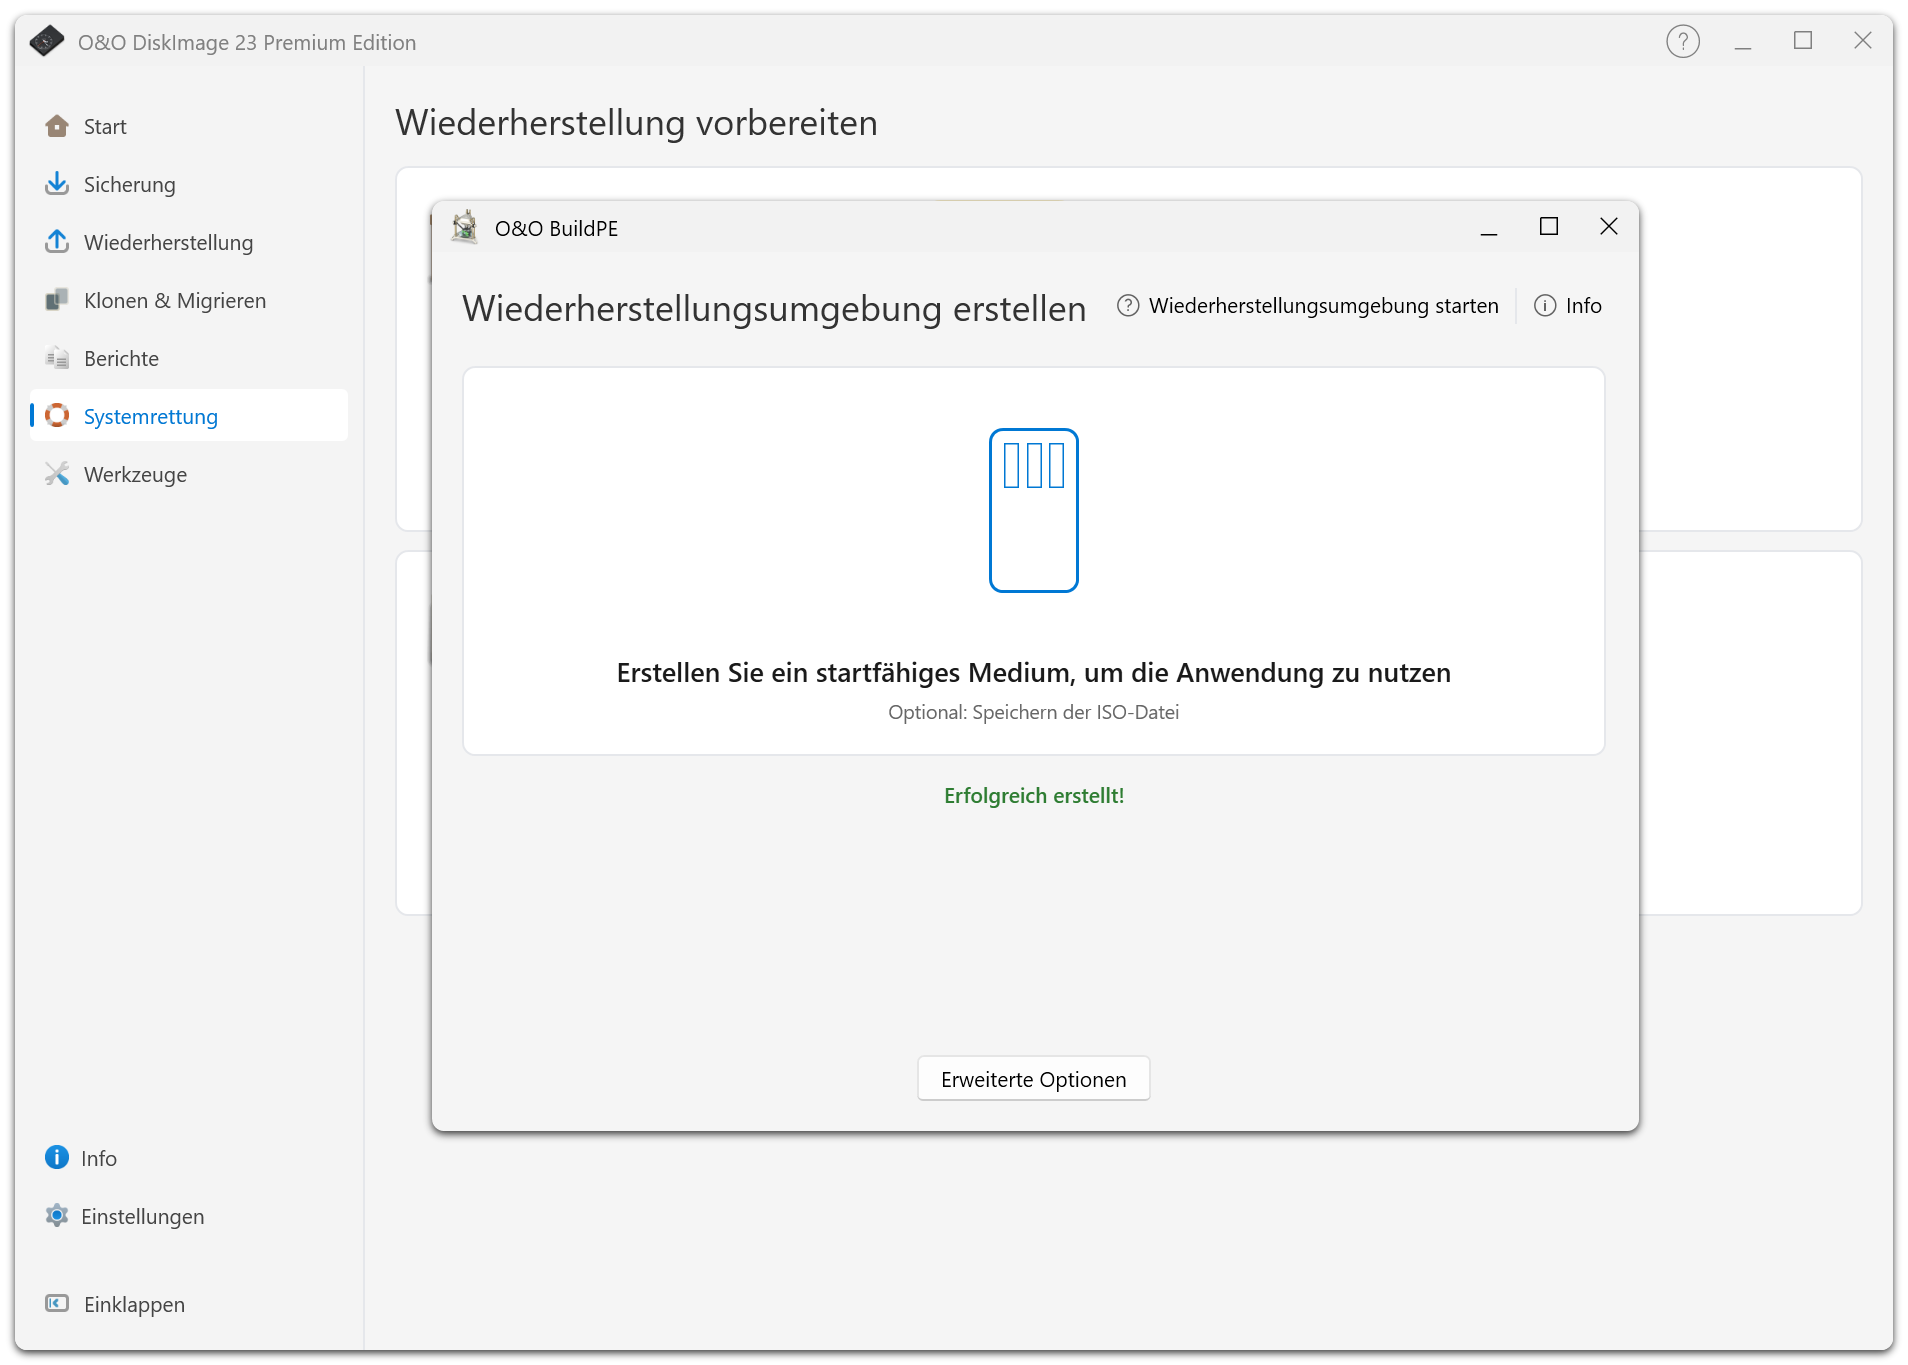Click the Erweiterte Optionen button
Viewport: 1908px width, 1365px height.
click(x=1034, y=1079)
